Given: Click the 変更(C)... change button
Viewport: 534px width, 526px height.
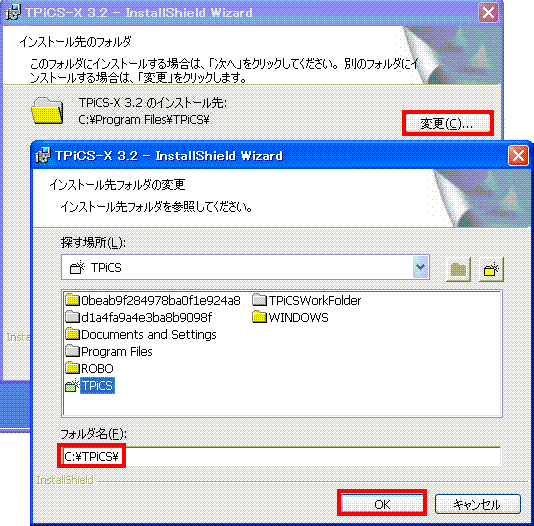Looking at the screenshot, I should click(447, 123).
